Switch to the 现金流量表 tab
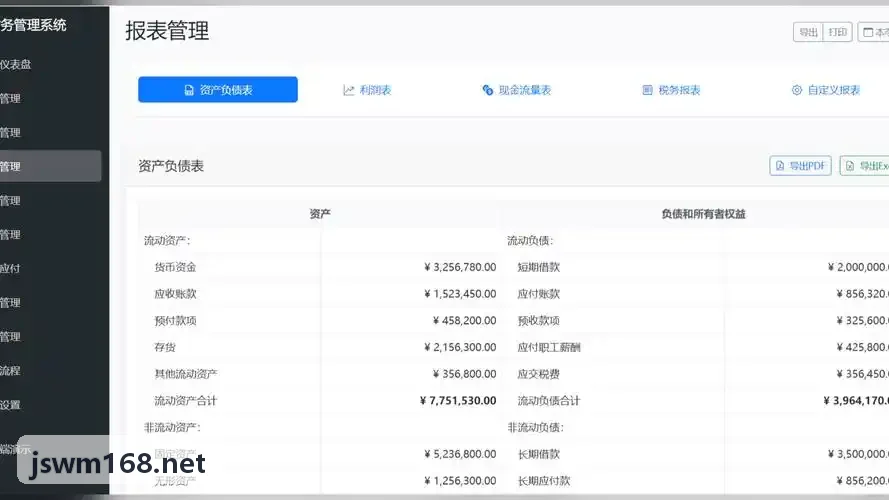Screen dimensions: 889x500 coord(517,90)
